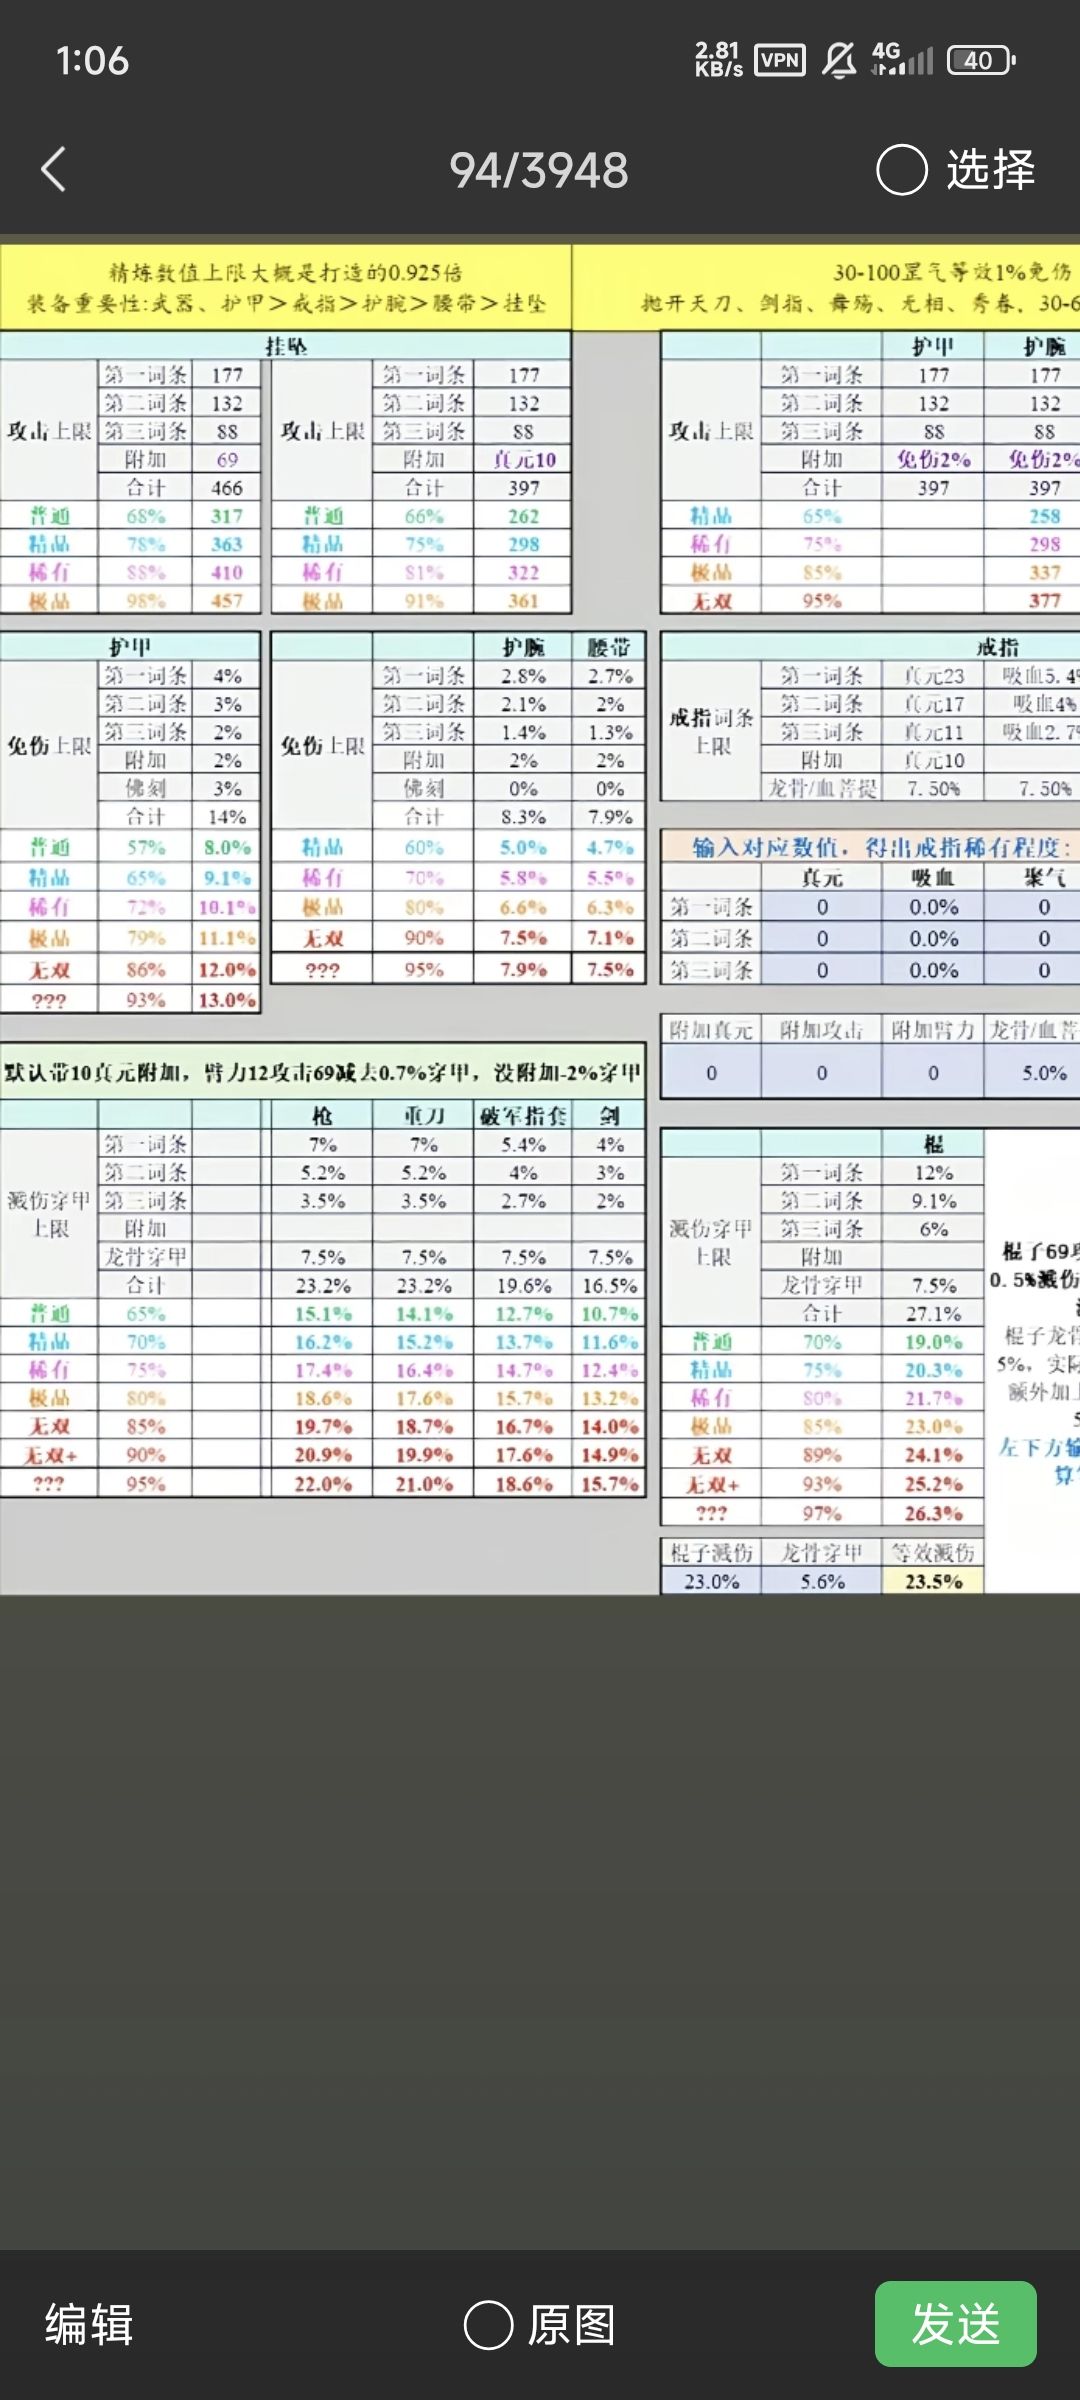Tap the 默认带10真元附加 note row
1080x2400 pixels.
point(323,1072)
